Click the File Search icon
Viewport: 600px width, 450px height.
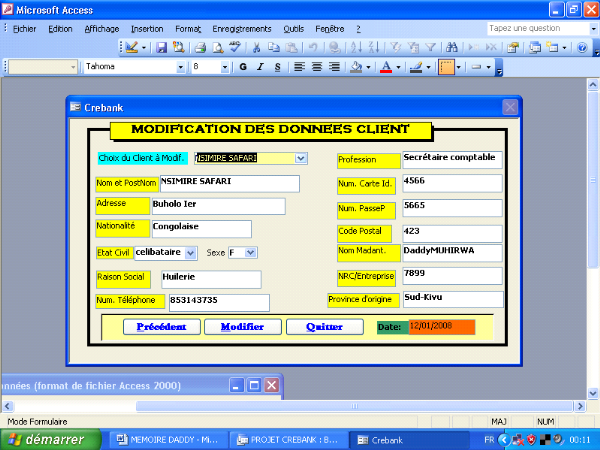[179, 47]
